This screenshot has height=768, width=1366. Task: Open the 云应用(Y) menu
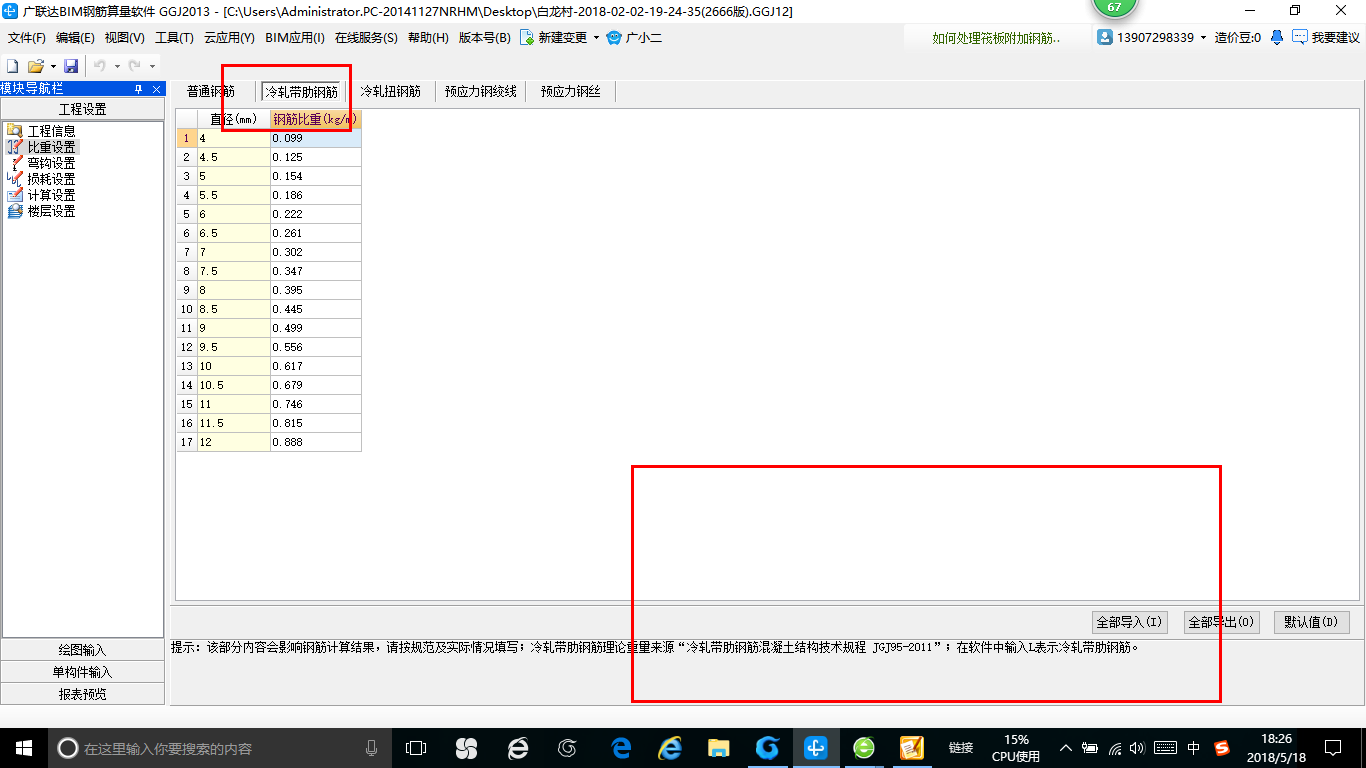(x=229, y=38)
